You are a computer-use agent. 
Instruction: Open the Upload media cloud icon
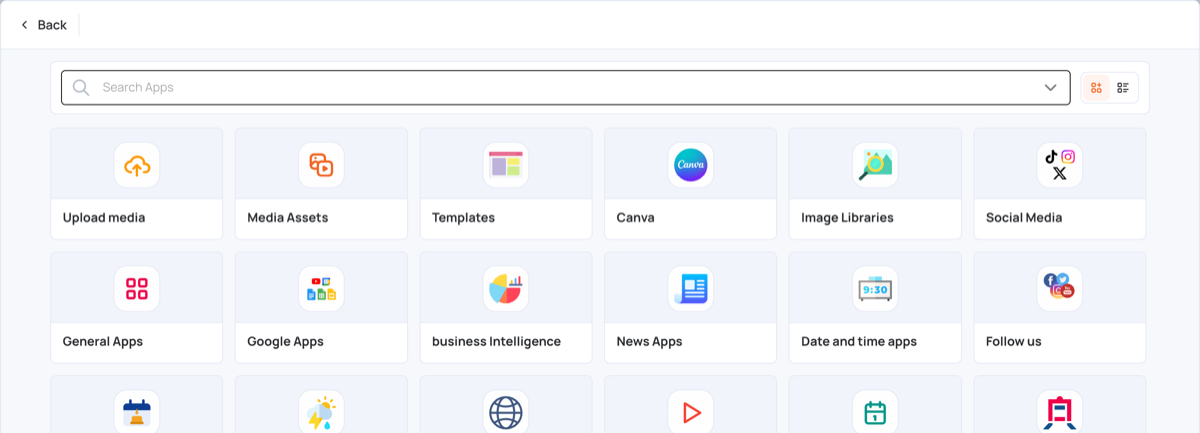point(137,165)
